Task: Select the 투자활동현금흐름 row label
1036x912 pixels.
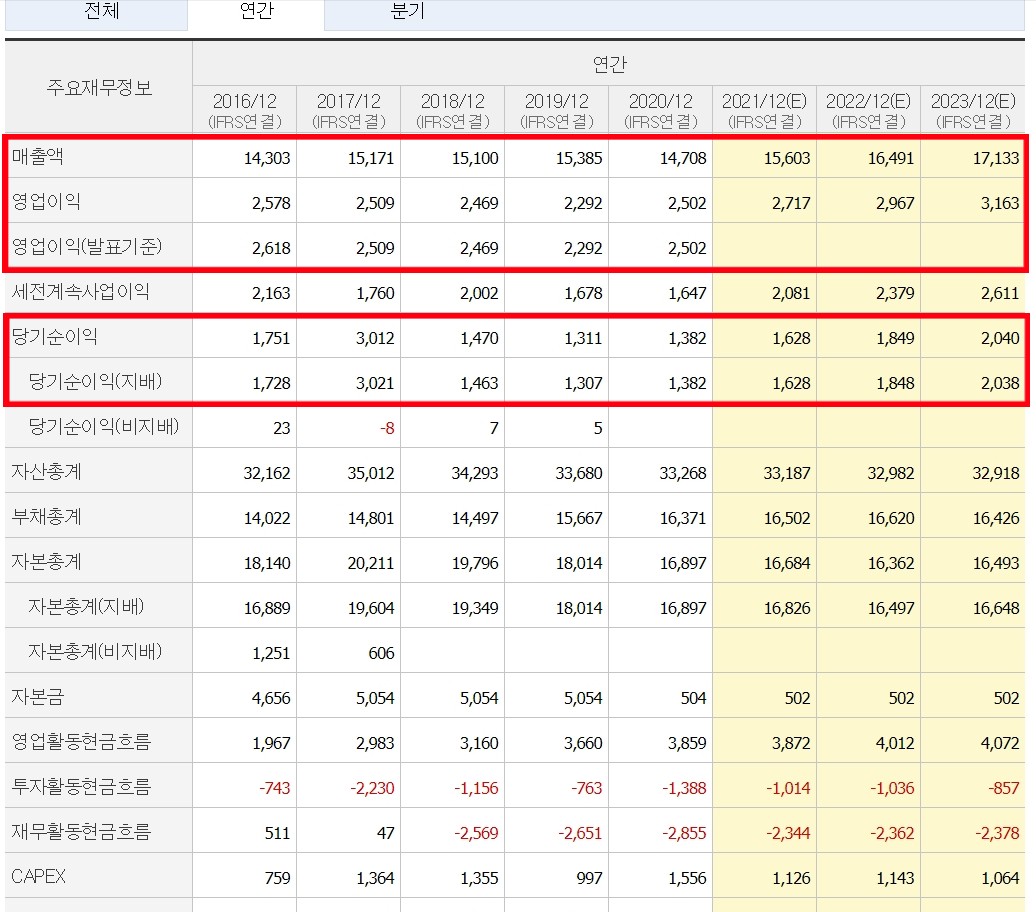Action: point(81,786)
